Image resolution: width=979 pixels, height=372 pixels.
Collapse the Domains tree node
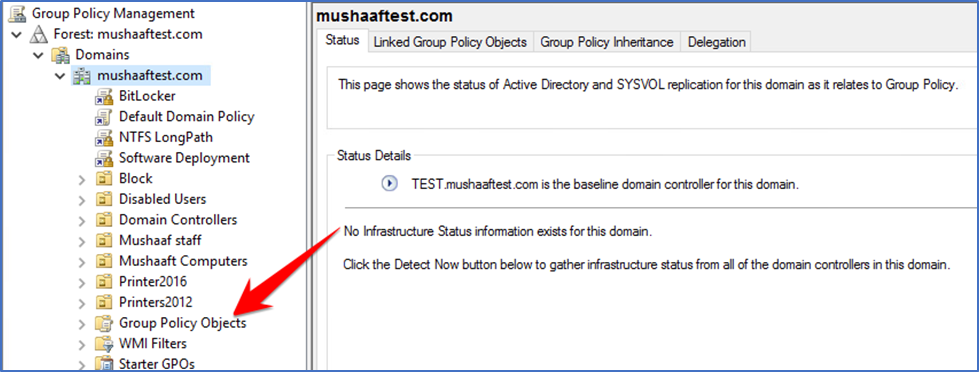point(39,55)
